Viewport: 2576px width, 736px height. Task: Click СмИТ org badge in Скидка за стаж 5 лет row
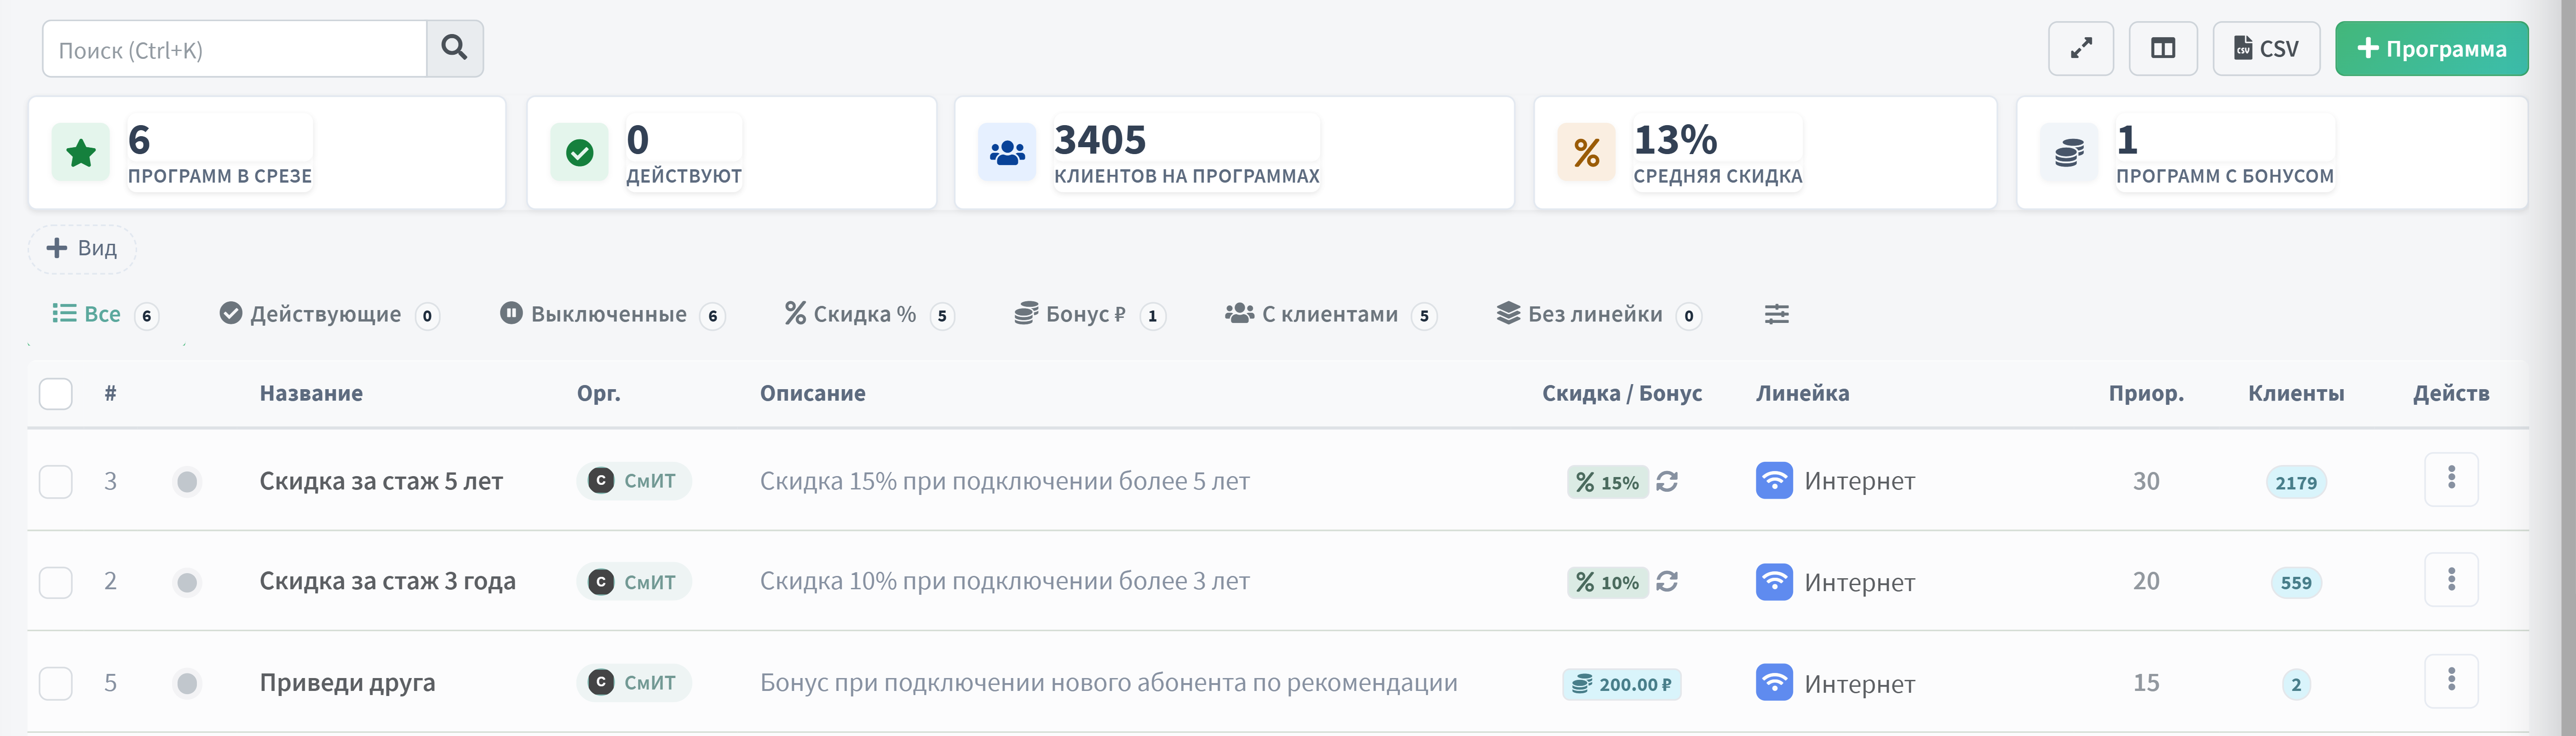[634, 481]
